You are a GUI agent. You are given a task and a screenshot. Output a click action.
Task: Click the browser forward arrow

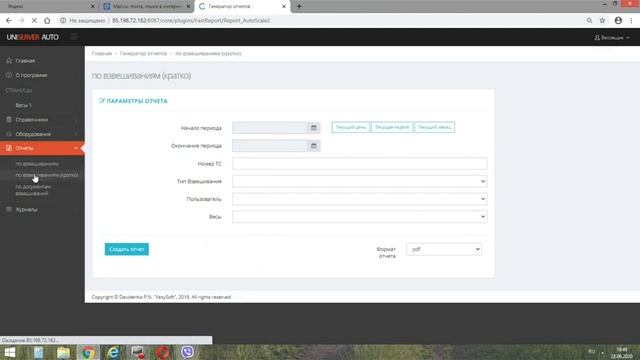point(21,20)
